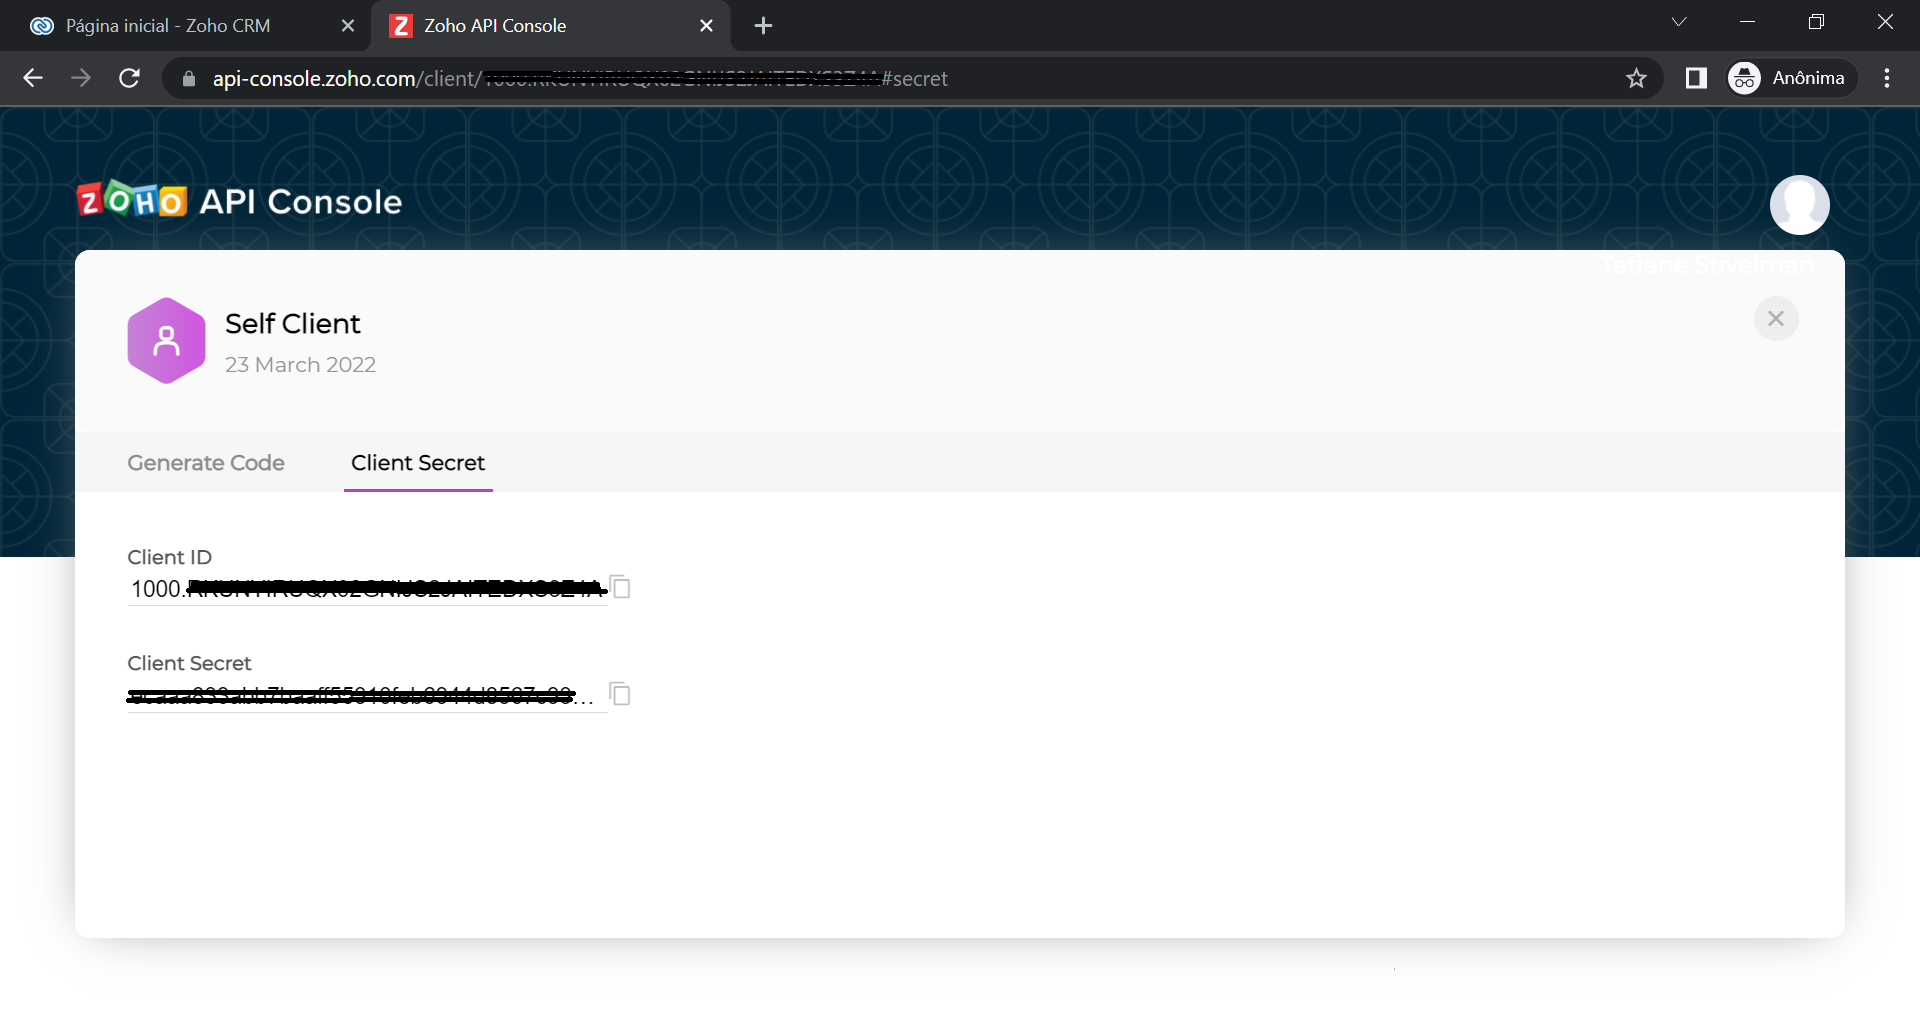Screen dimensions: 1920x1020
Task: Open a new browser tab
Action: pos(763,26)
